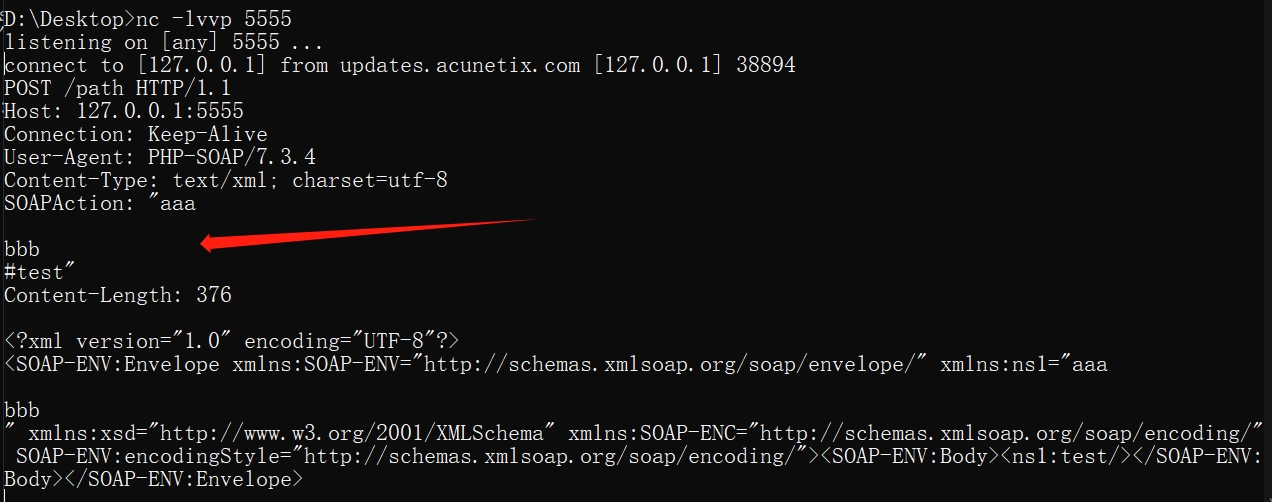1272x502 pixels.
Task: Click the second 'bbb' in XML body
Action: click(x=22, y=410)
